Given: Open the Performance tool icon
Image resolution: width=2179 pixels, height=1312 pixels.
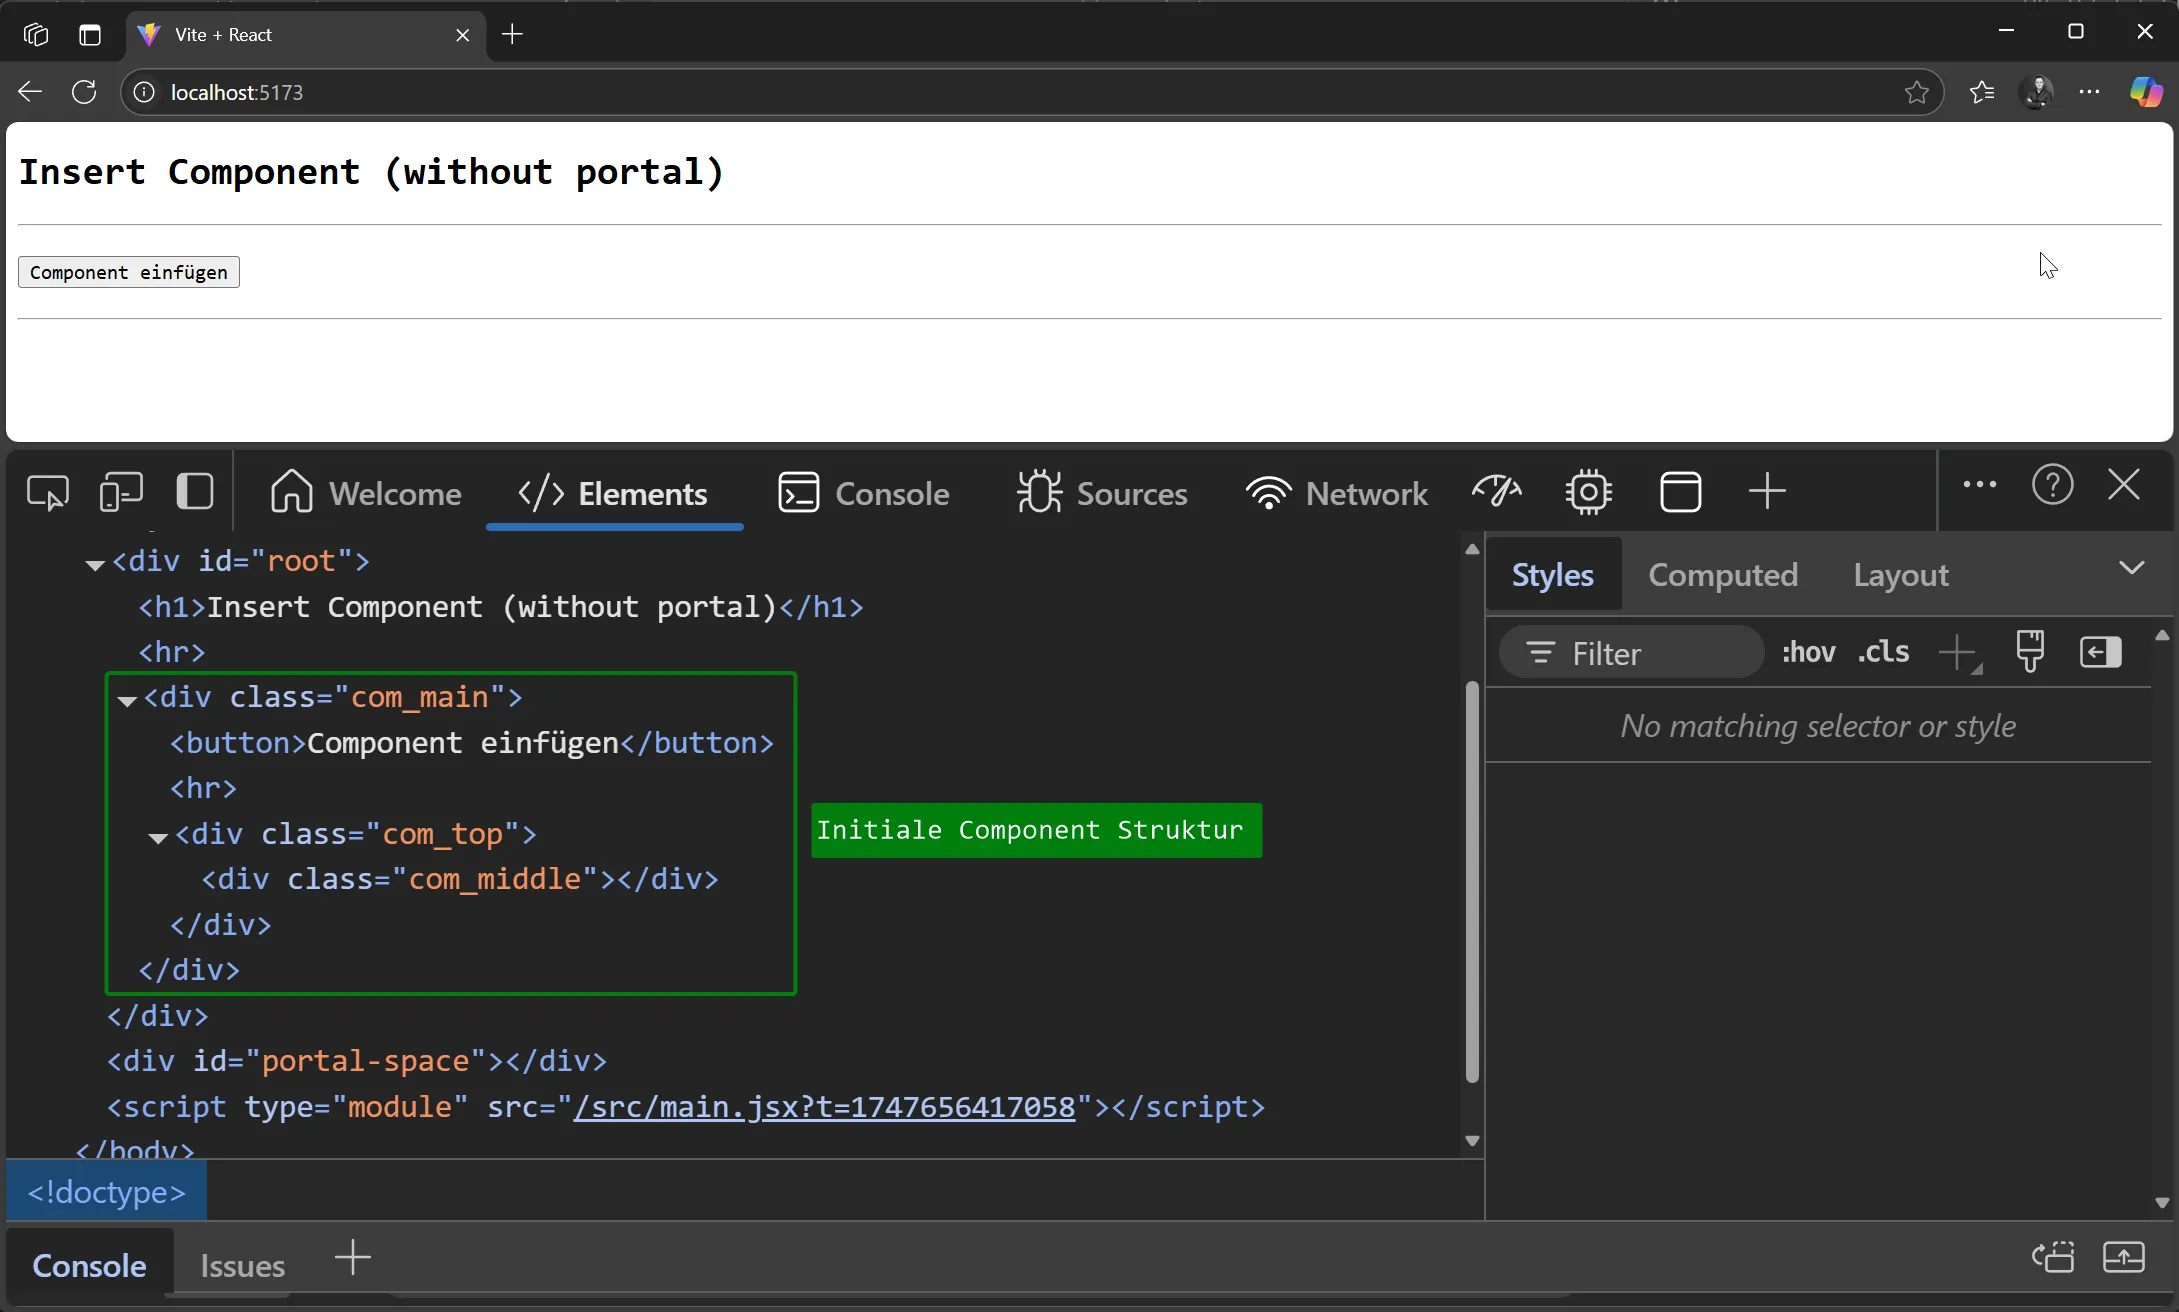Looking at the screenshot, I should 1497,491.
